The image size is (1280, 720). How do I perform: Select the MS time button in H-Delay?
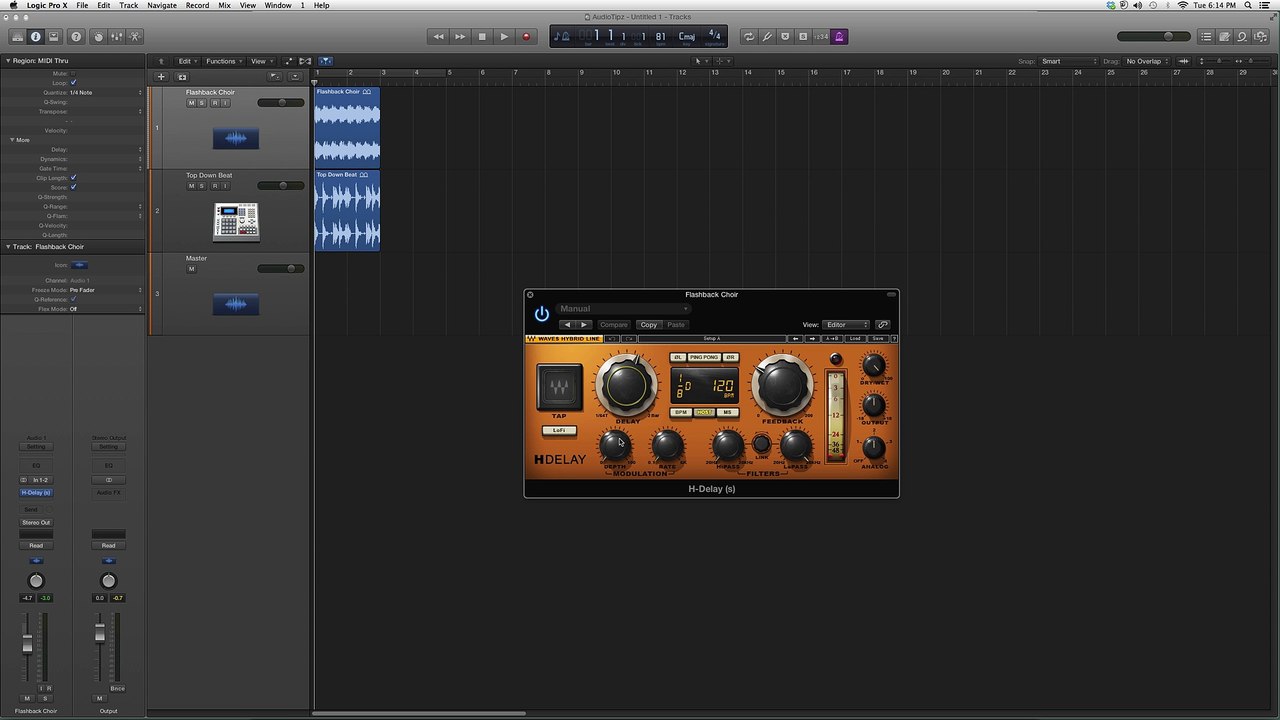(x=727, y=412)
